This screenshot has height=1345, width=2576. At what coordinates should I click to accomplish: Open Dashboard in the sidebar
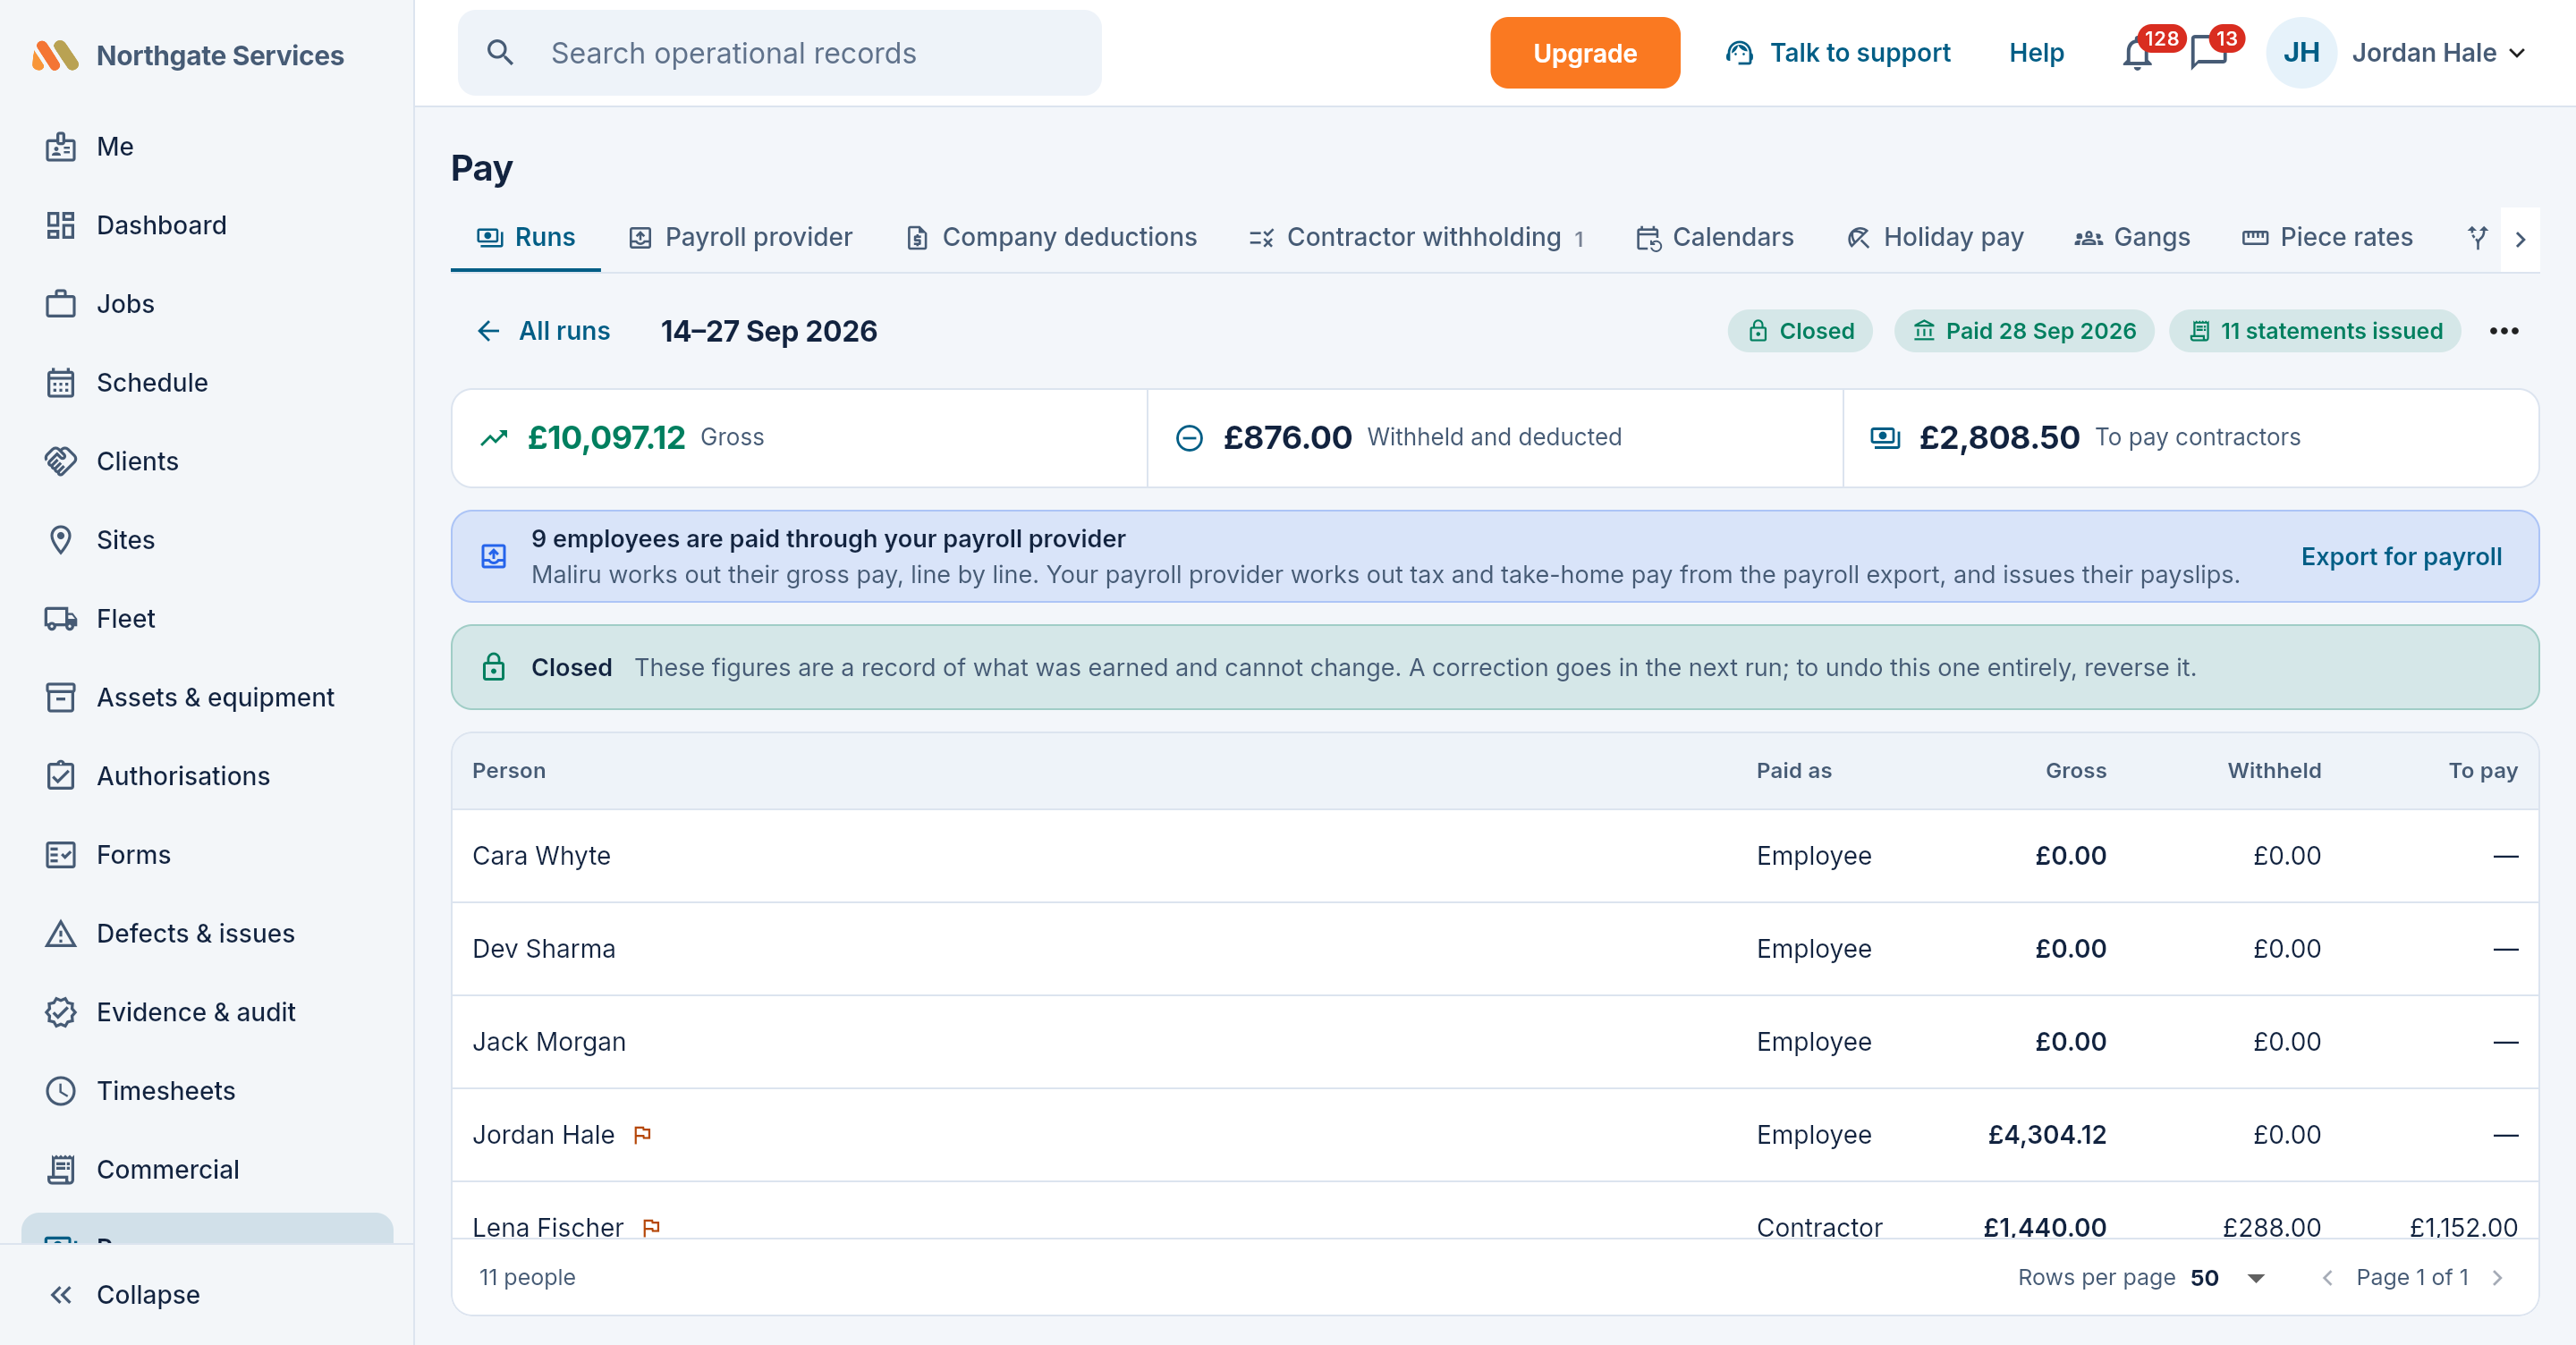pyautogui.click(x=207, y=225)
